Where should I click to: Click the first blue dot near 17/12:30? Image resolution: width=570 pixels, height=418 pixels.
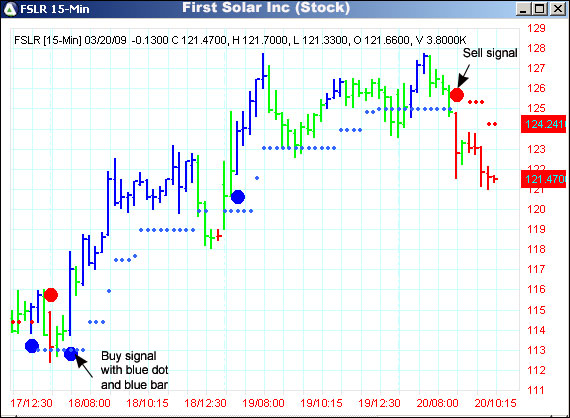[x=32, y=346]
